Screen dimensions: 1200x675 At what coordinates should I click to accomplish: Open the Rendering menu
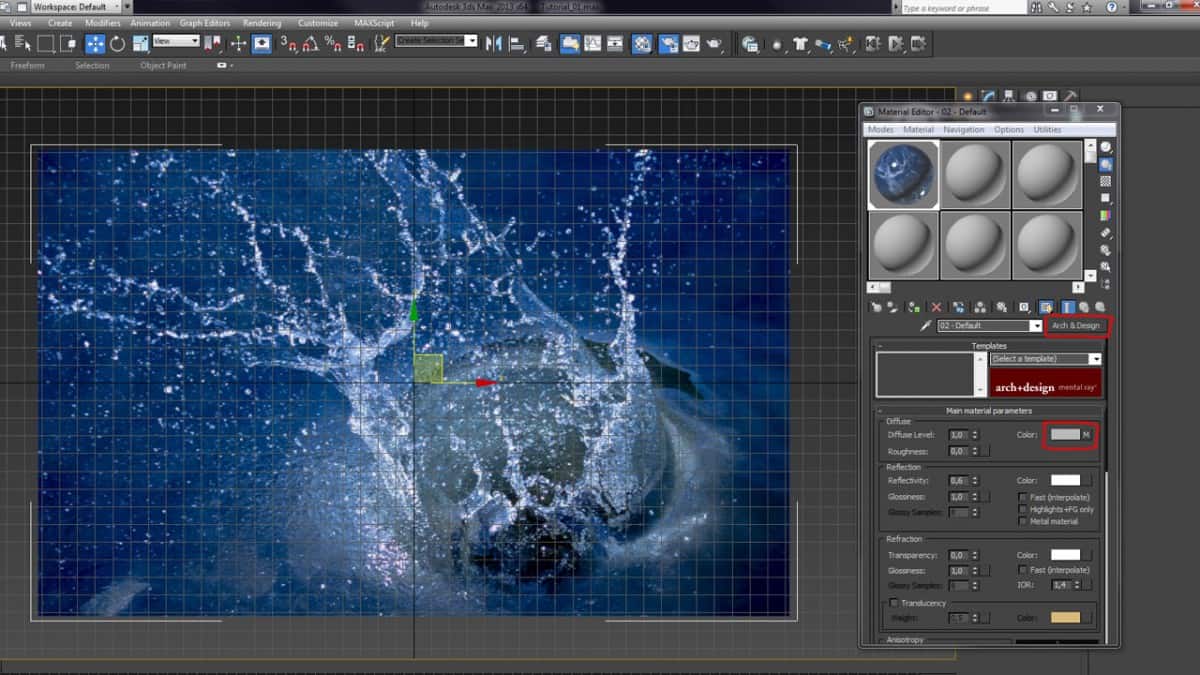pos(262,23)
